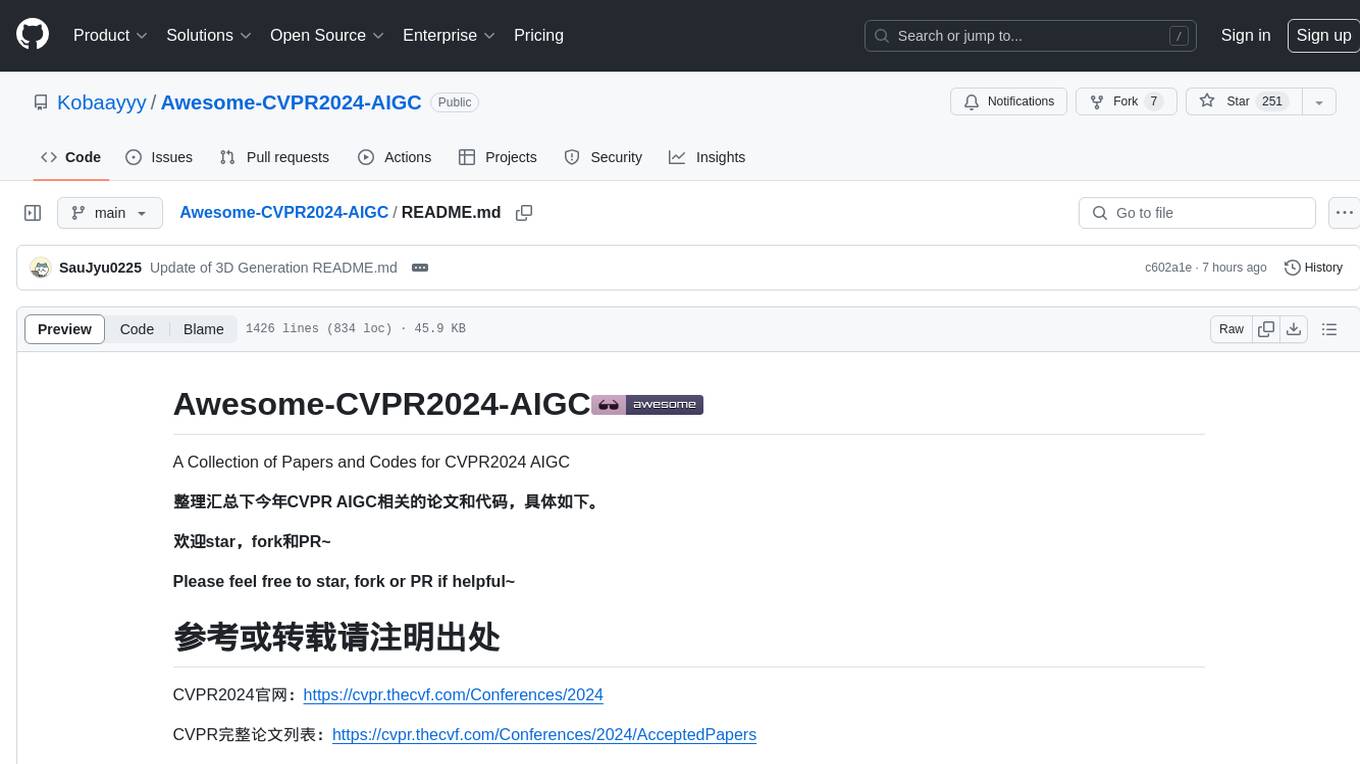
Task: Switch to the Insights tab
Action: click(x=707, y=157)
